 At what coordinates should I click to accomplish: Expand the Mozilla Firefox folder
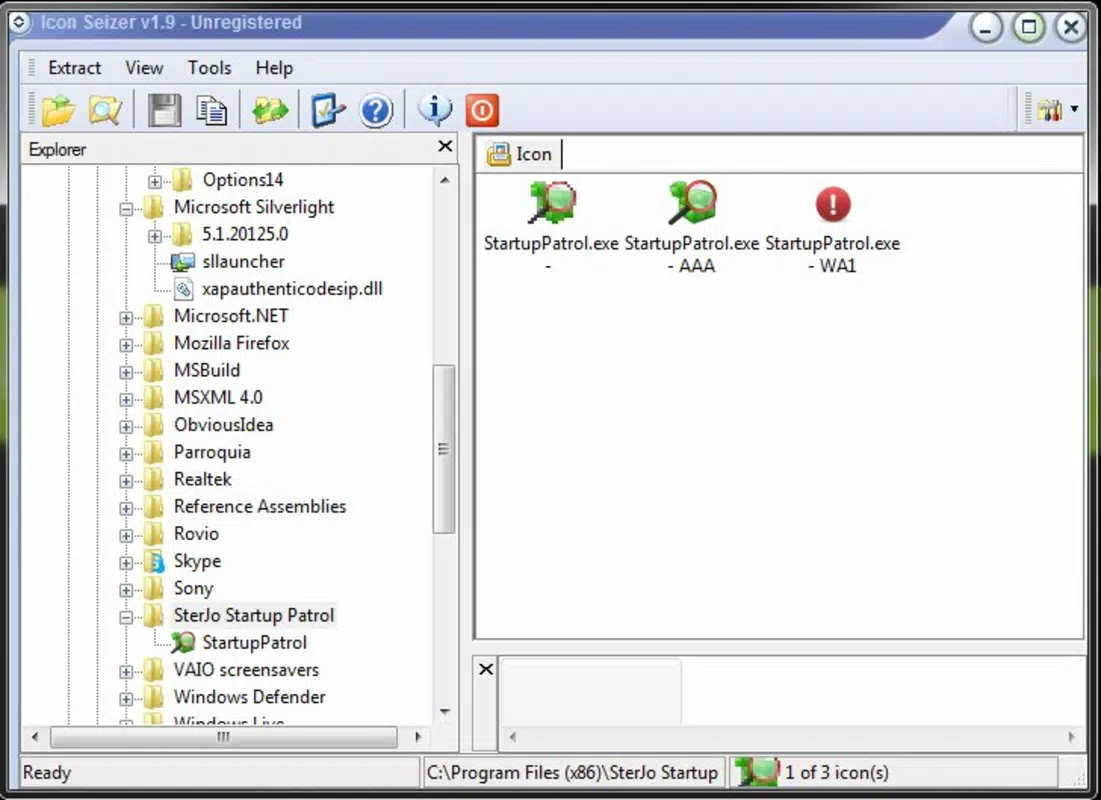click(126, 345)
